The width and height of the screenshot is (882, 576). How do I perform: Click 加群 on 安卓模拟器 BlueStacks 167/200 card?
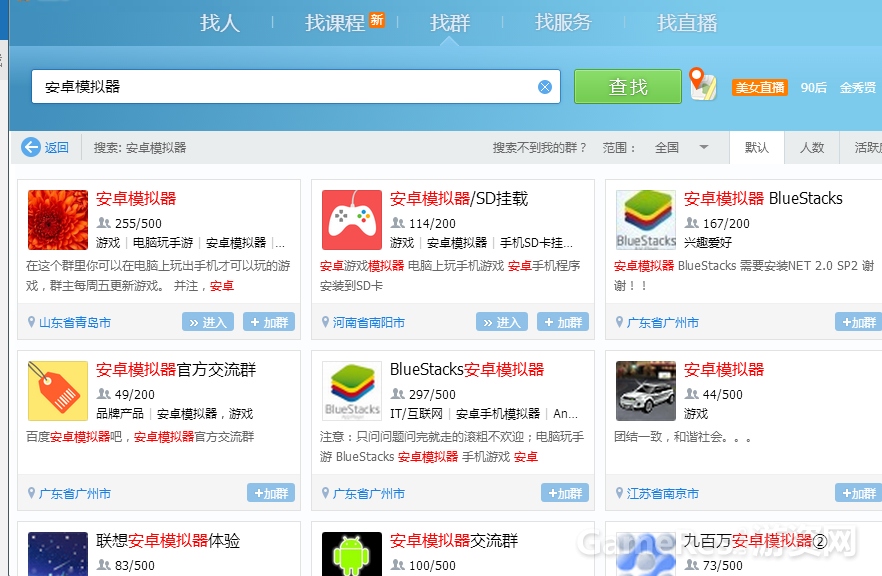(x=858, y=322)
